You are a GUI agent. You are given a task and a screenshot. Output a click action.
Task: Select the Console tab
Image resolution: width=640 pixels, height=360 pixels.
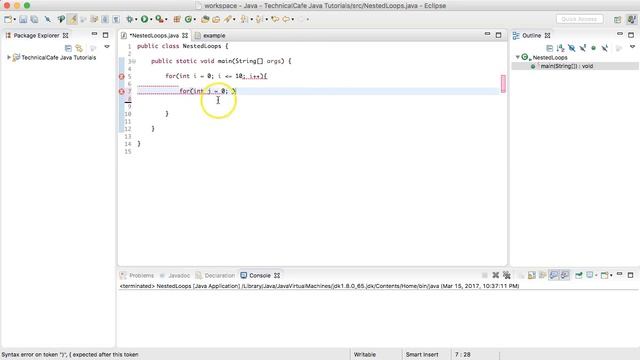point(260,276)
